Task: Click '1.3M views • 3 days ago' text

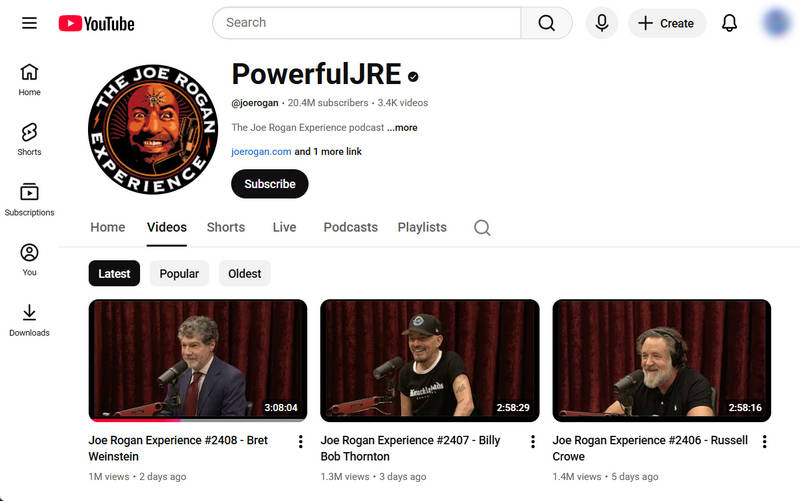Action: 373,477
